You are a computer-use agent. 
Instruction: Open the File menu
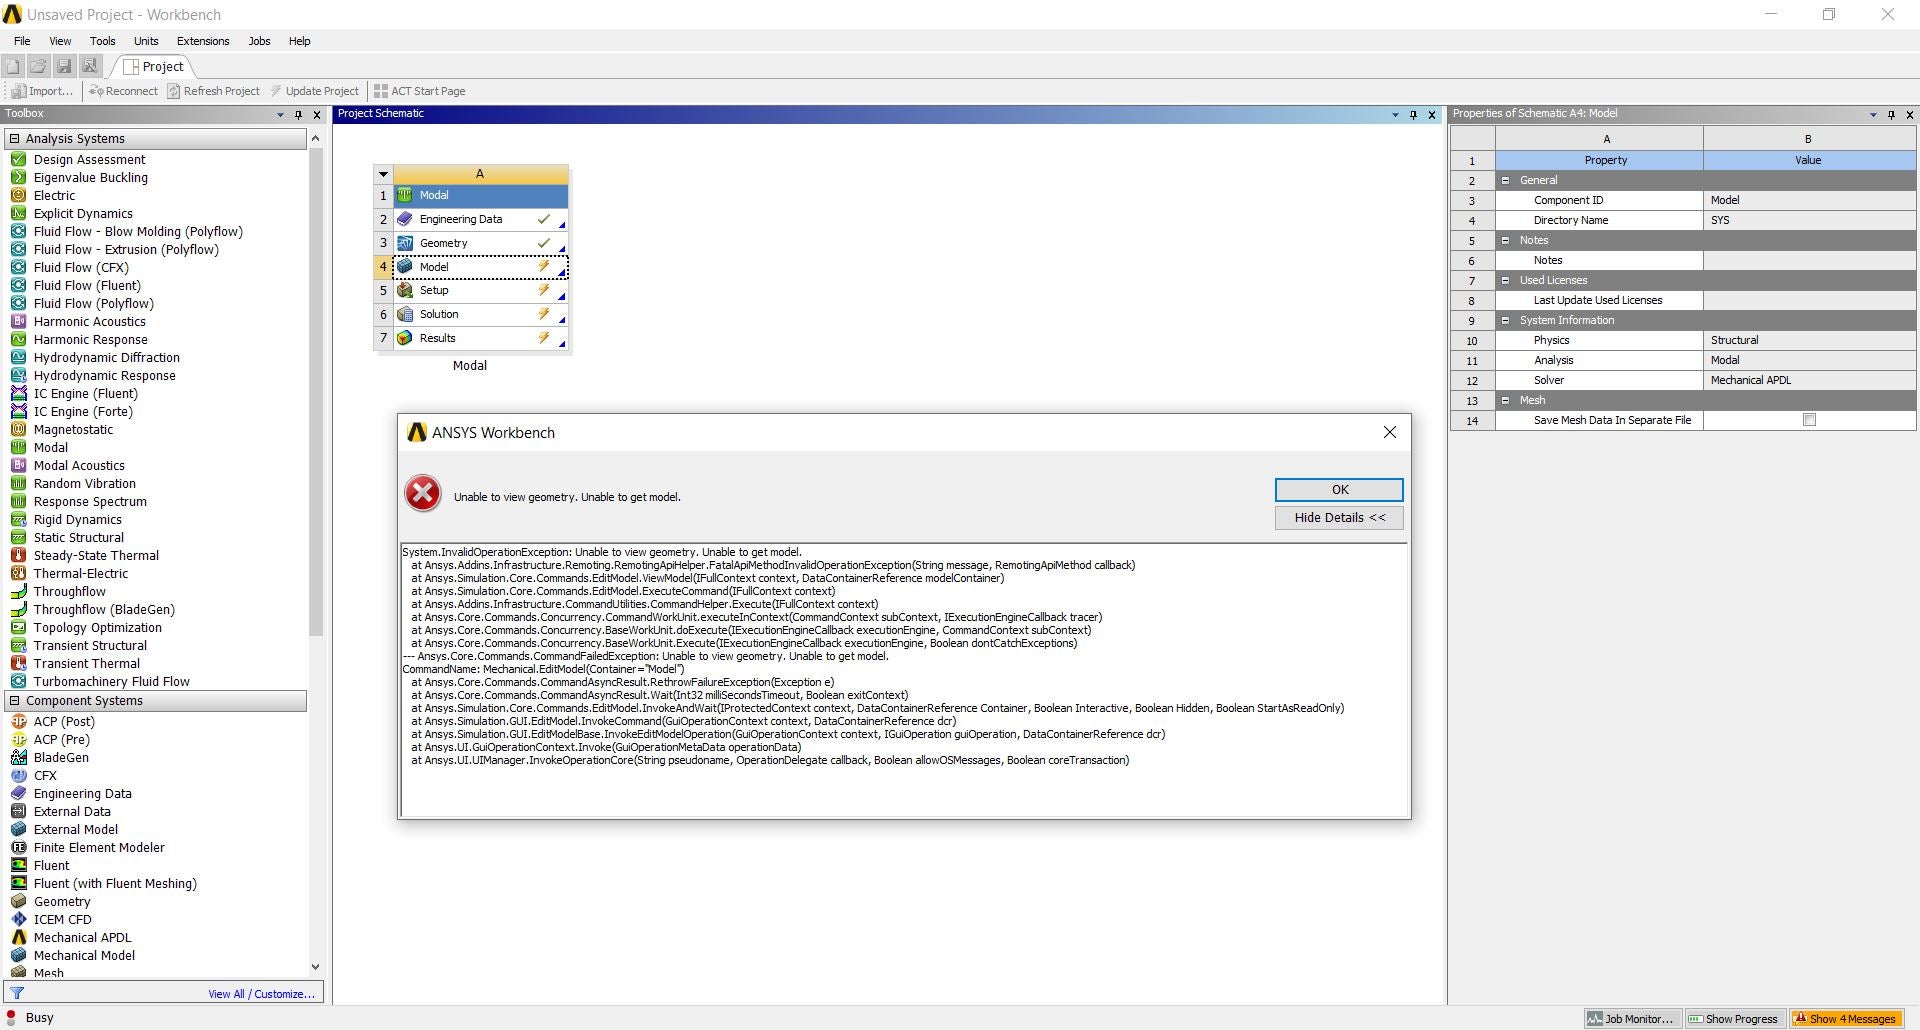click(x=22, y=41)
